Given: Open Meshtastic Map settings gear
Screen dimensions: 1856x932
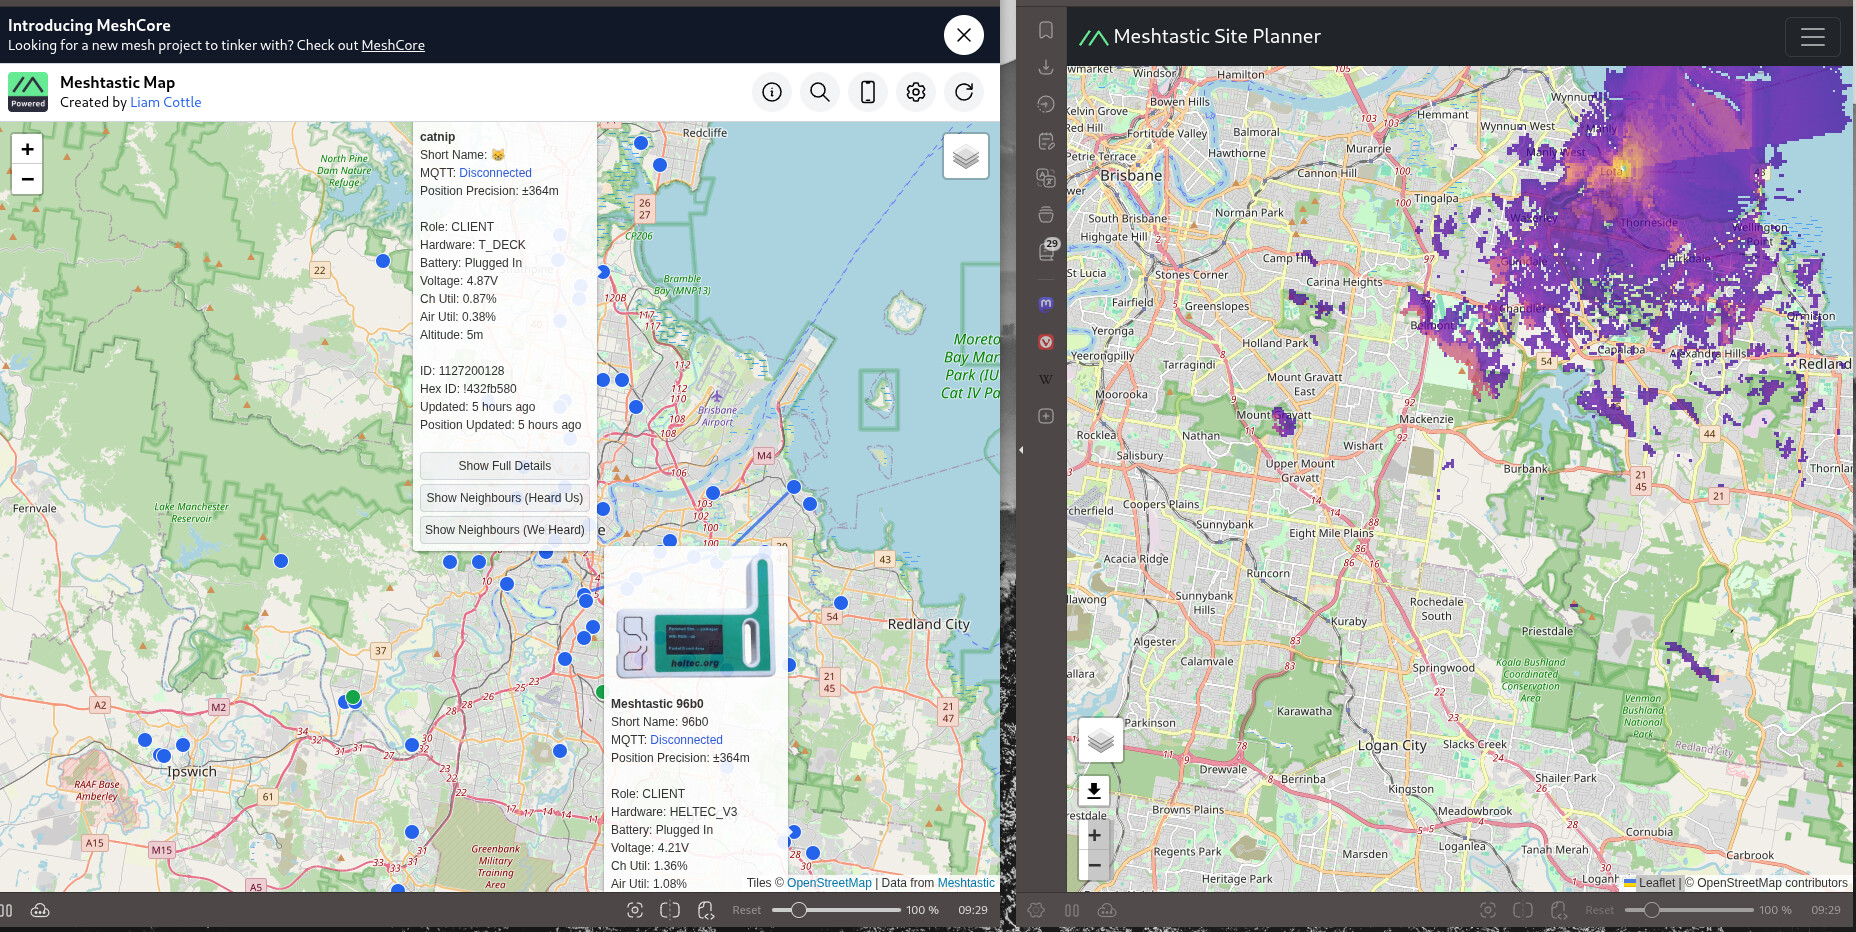Looking at the screenshot, I should click(916, 92).
